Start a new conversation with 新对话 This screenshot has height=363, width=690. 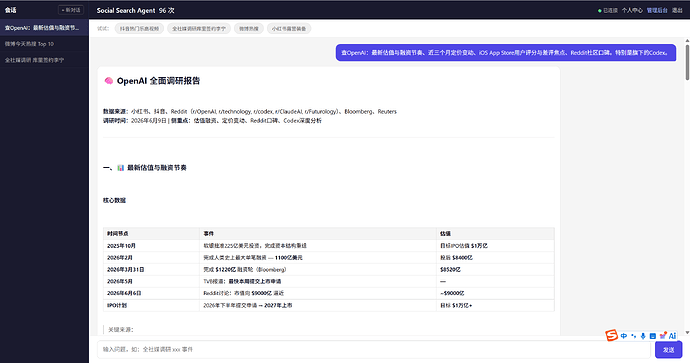pyautogui.click(x=71, y=10)
